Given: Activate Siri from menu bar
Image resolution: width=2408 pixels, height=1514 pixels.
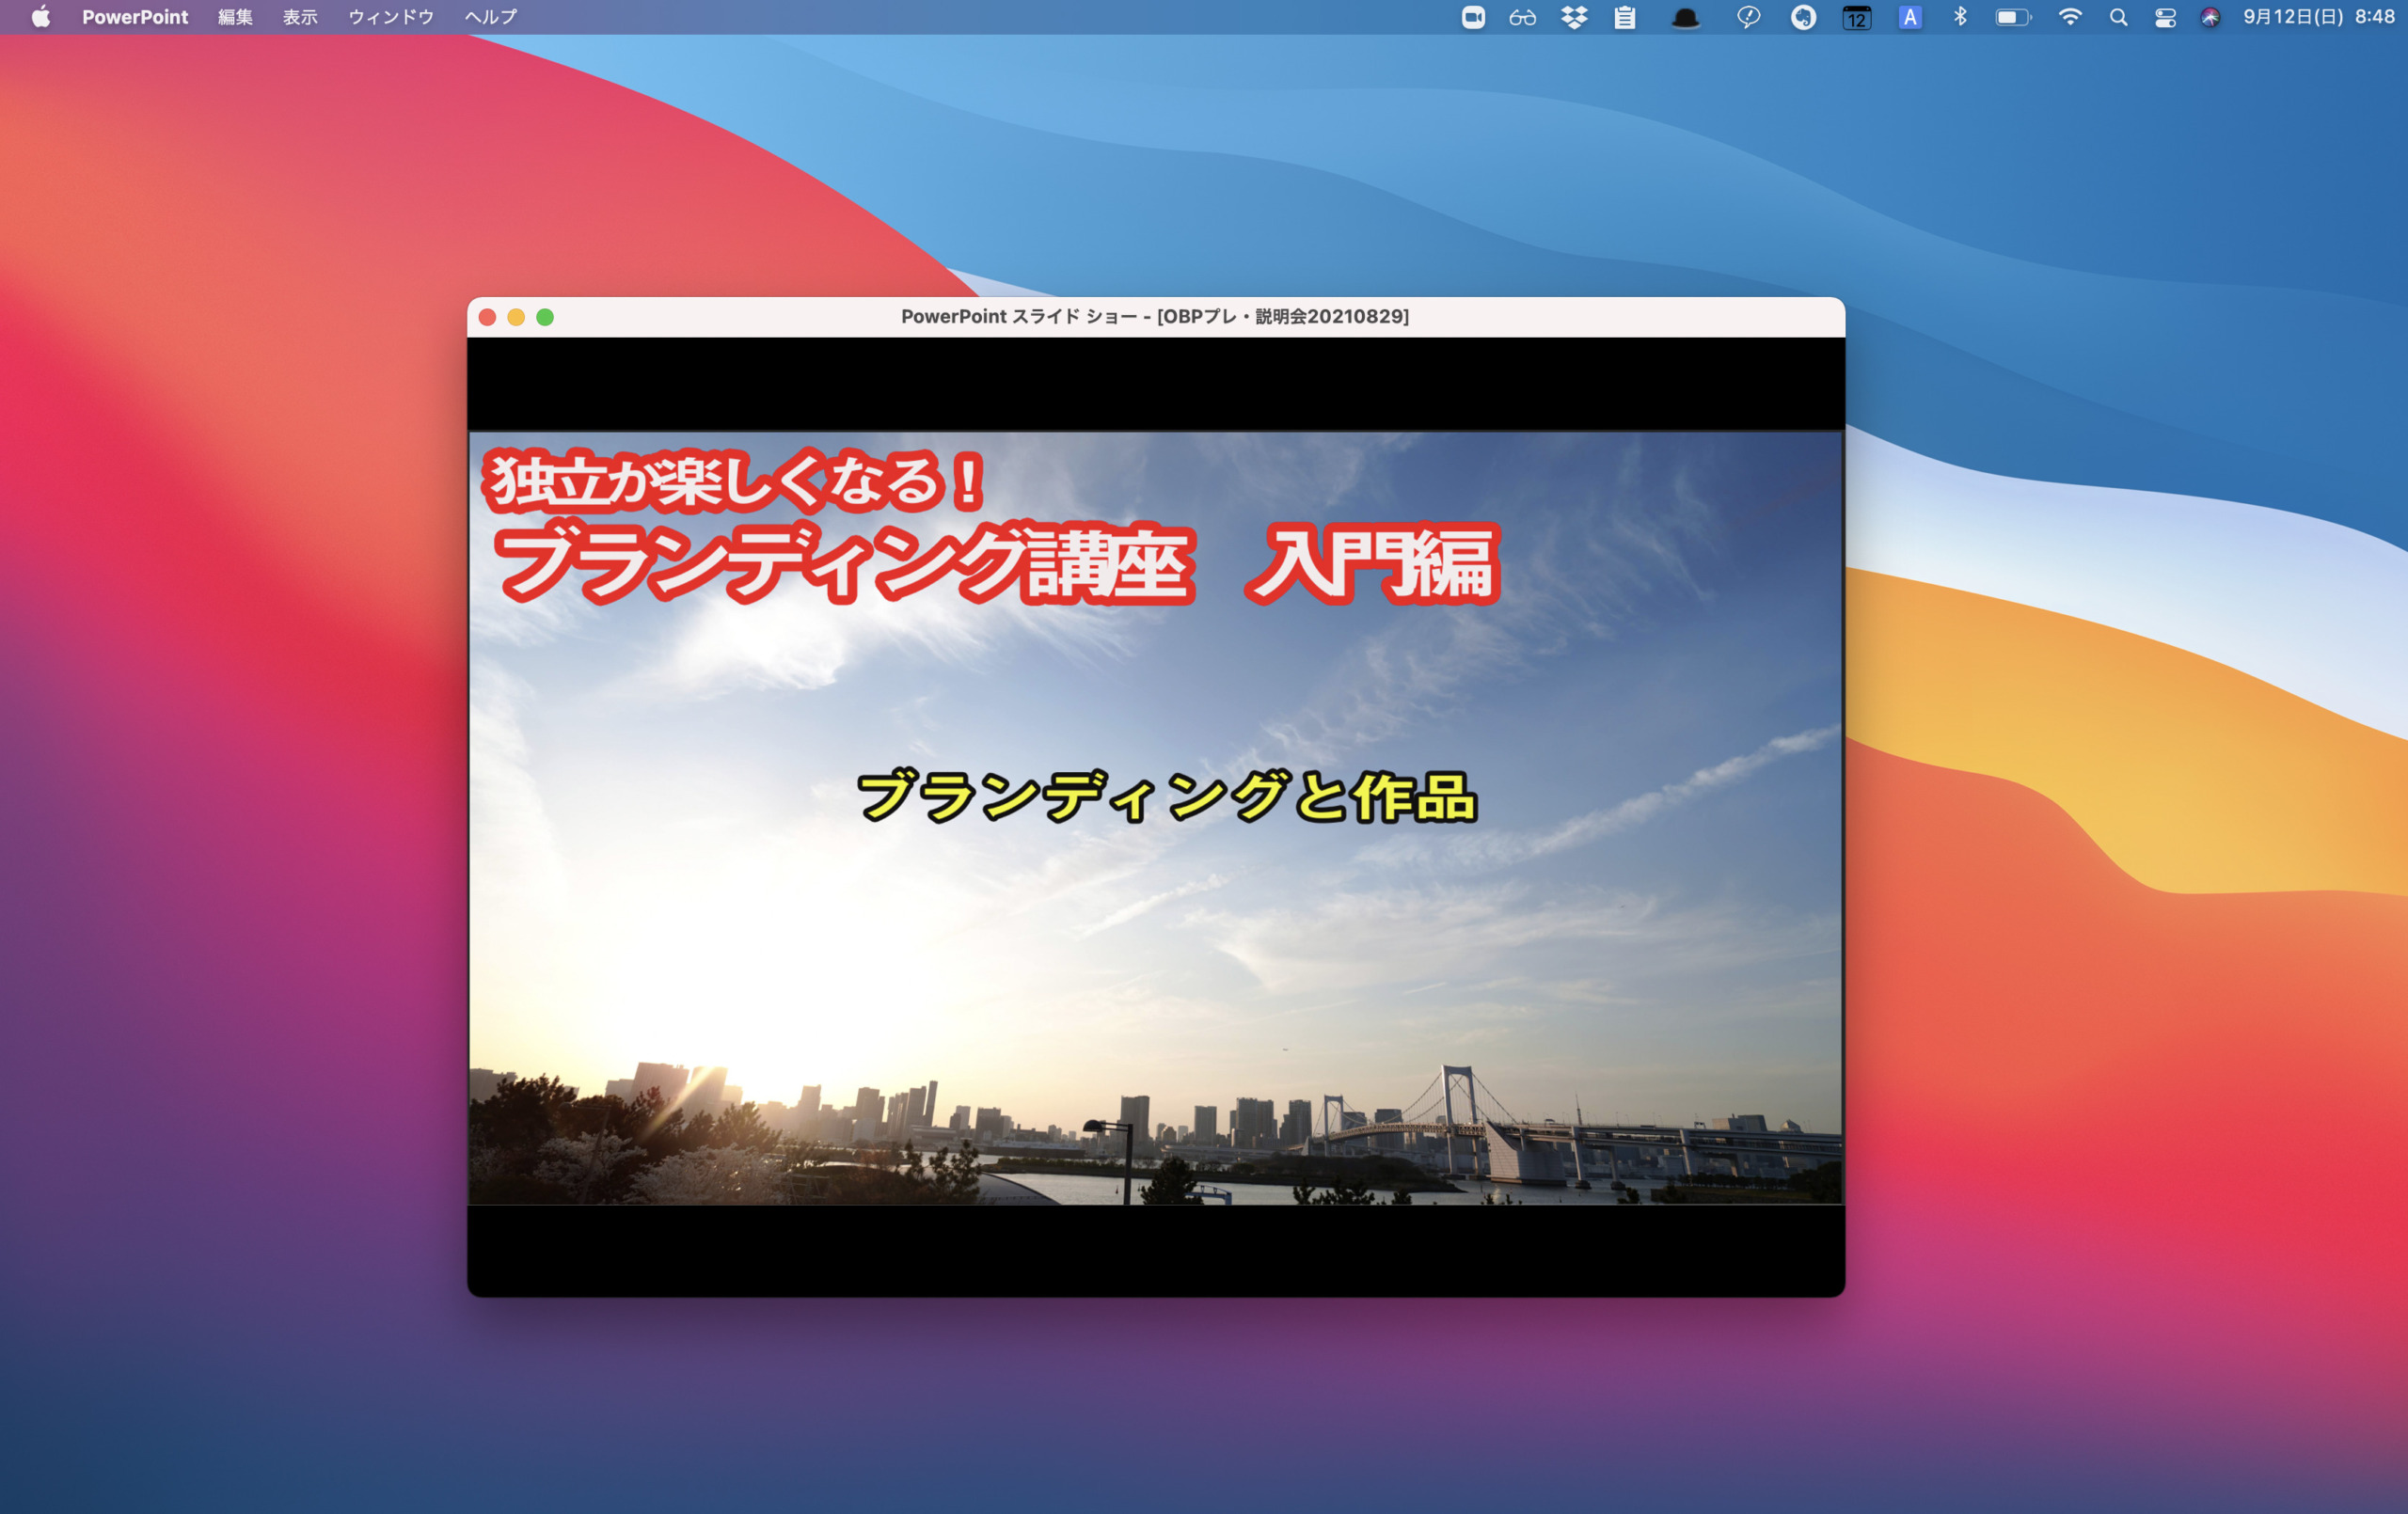Looking at the screenshot, I should pos(2210,17).
